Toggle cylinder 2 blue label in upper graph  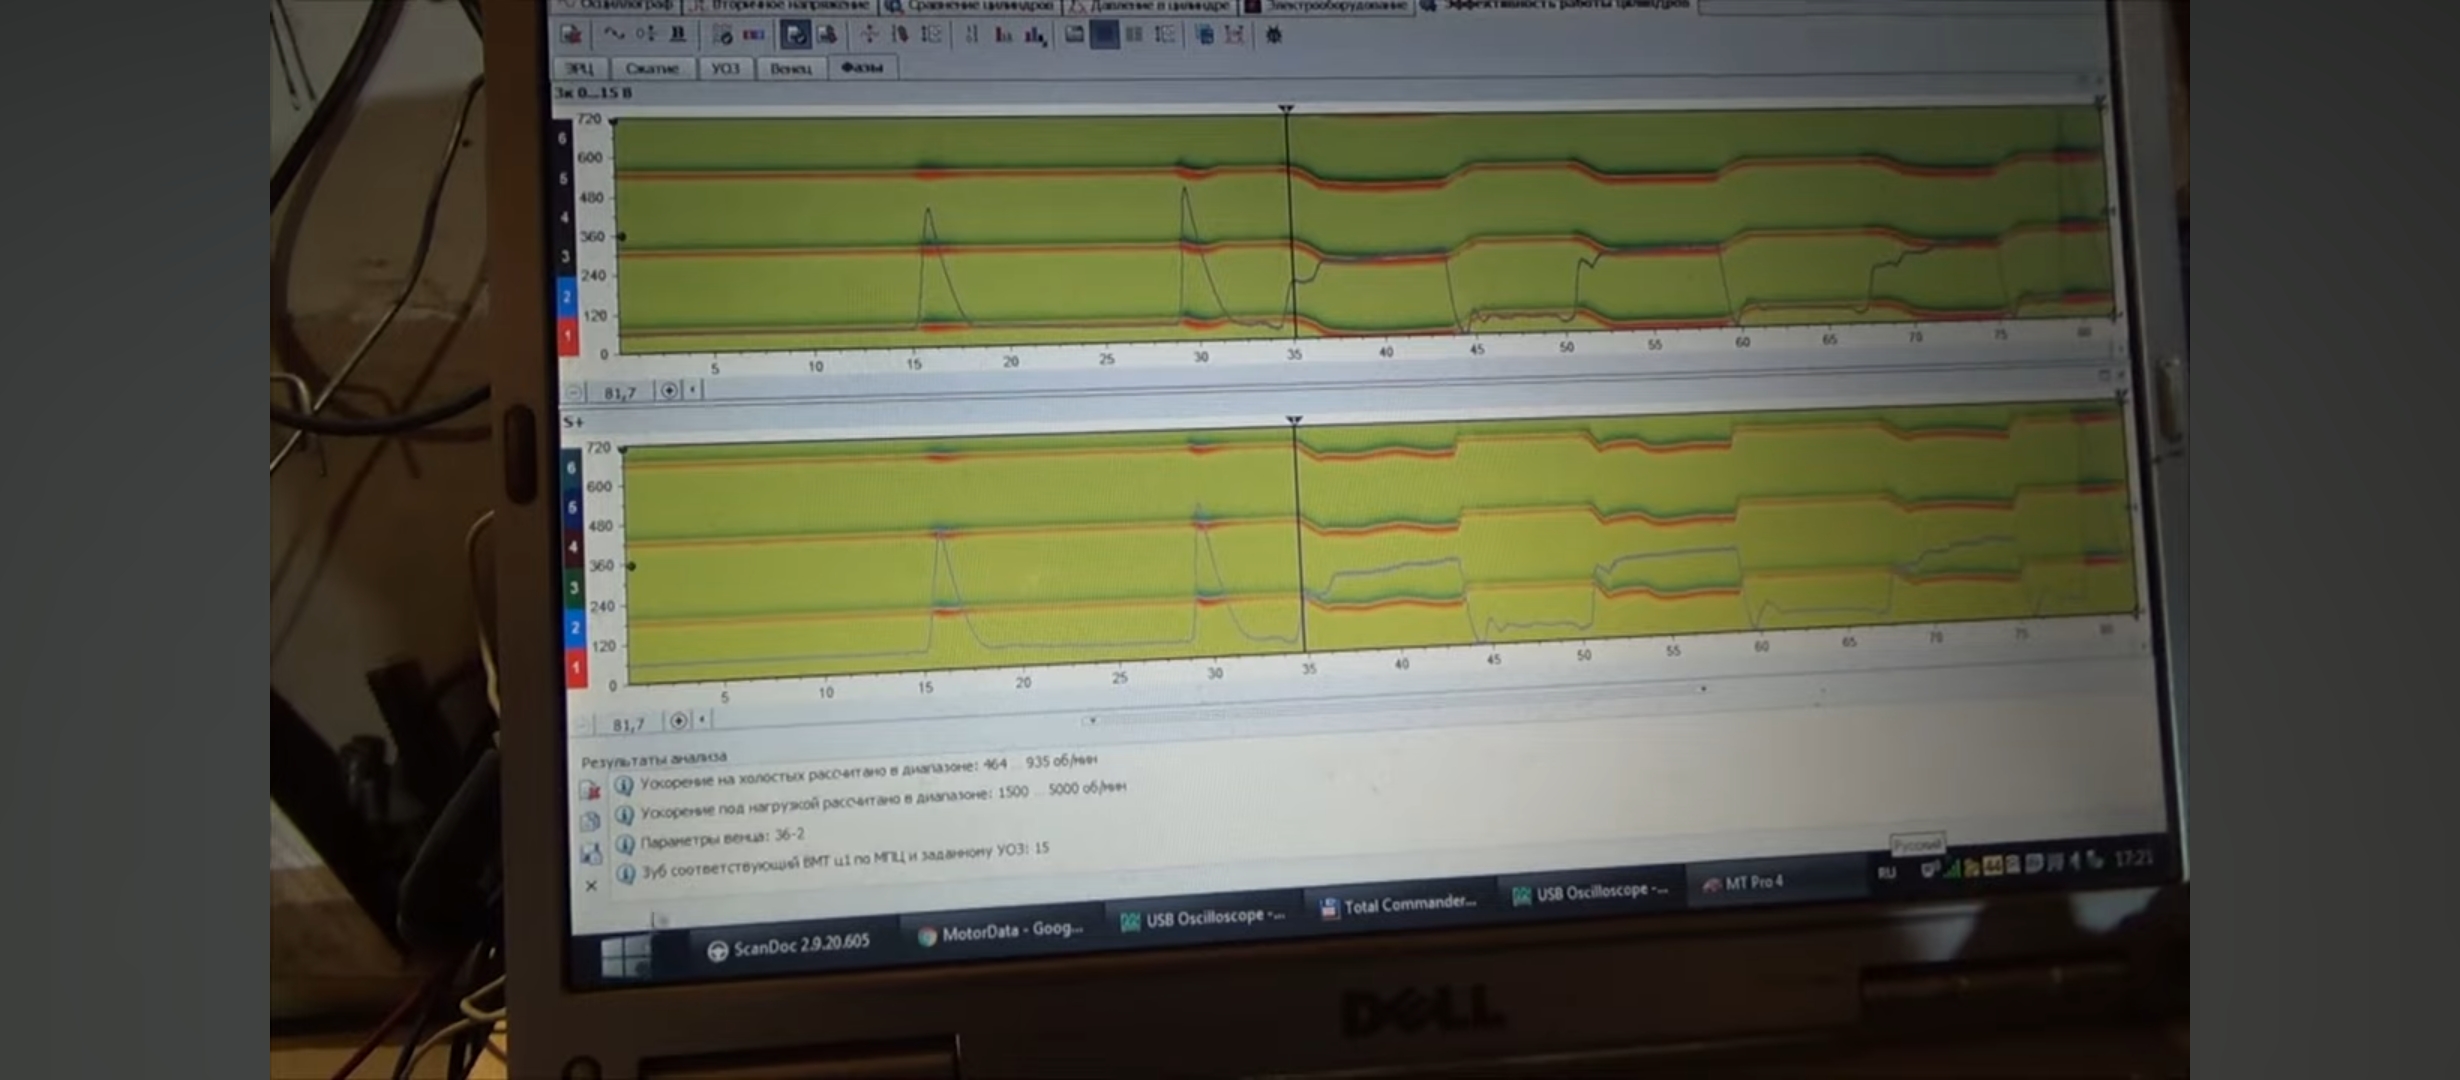[567, 296]
